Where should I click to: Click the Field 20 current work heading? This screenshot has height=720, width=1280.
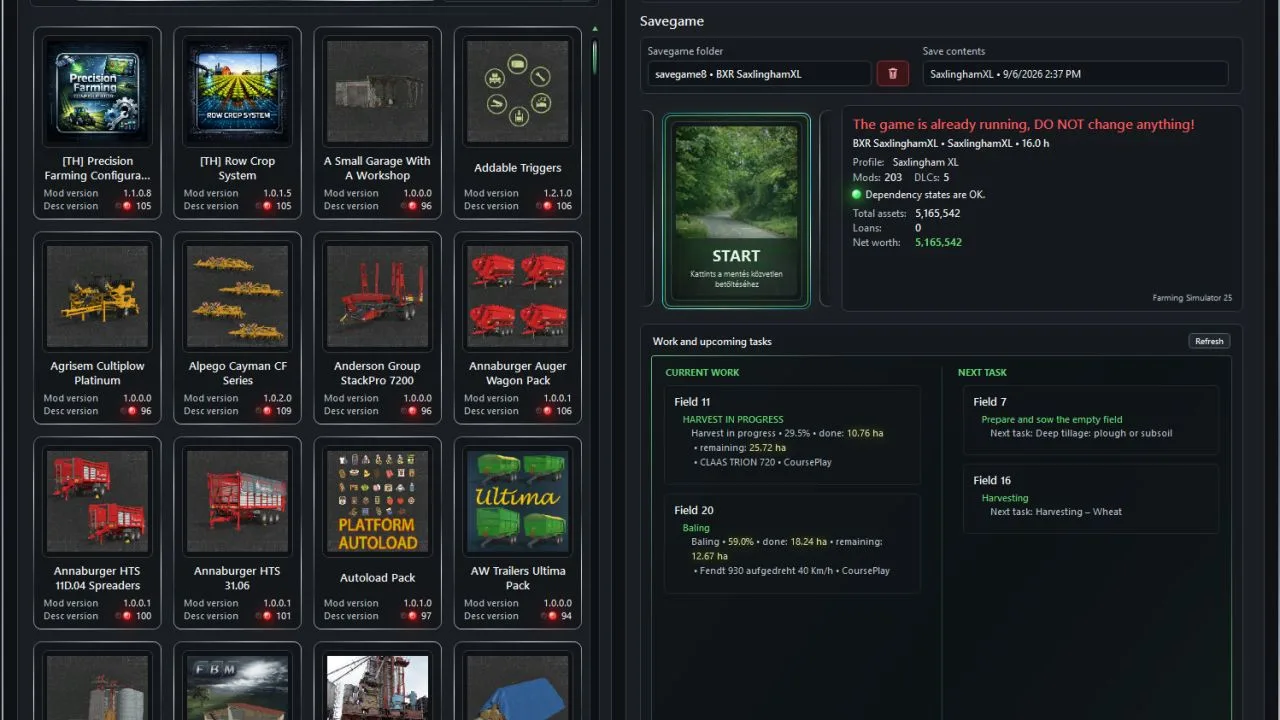point(694,511)
